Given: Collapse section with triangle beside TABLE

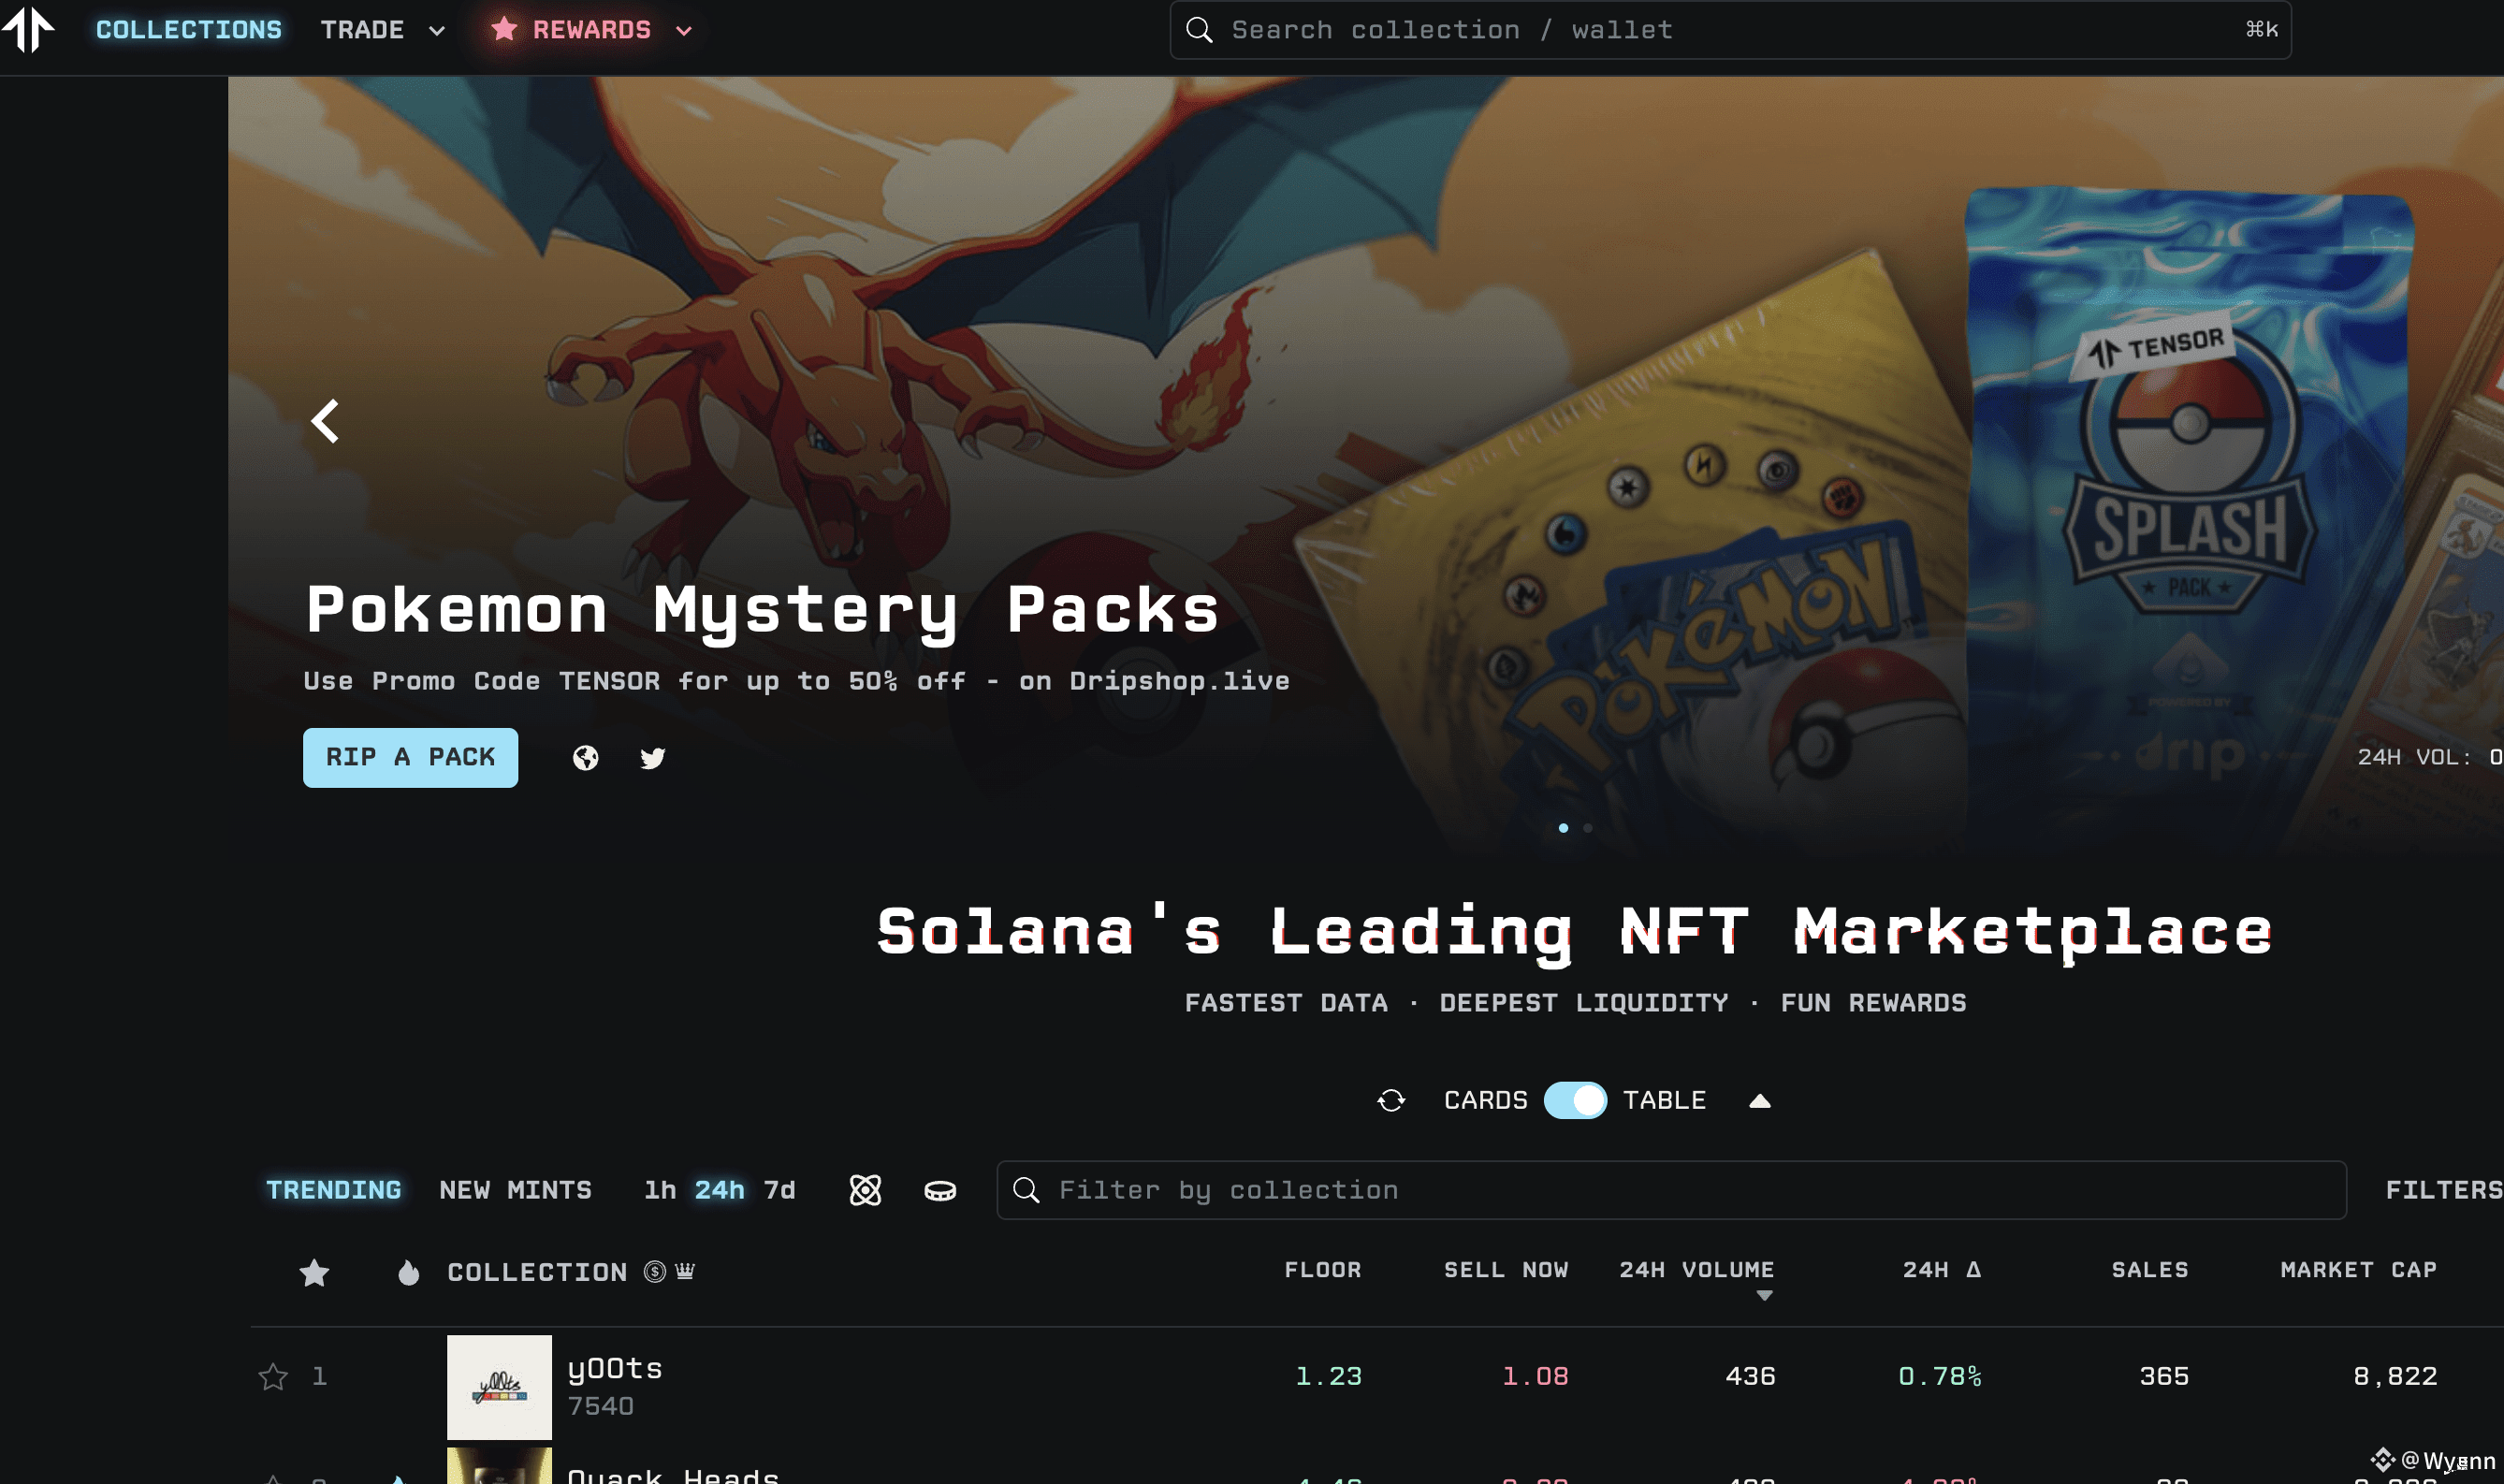Looking at the screenshot, I should click(x=1760, y=1101).
